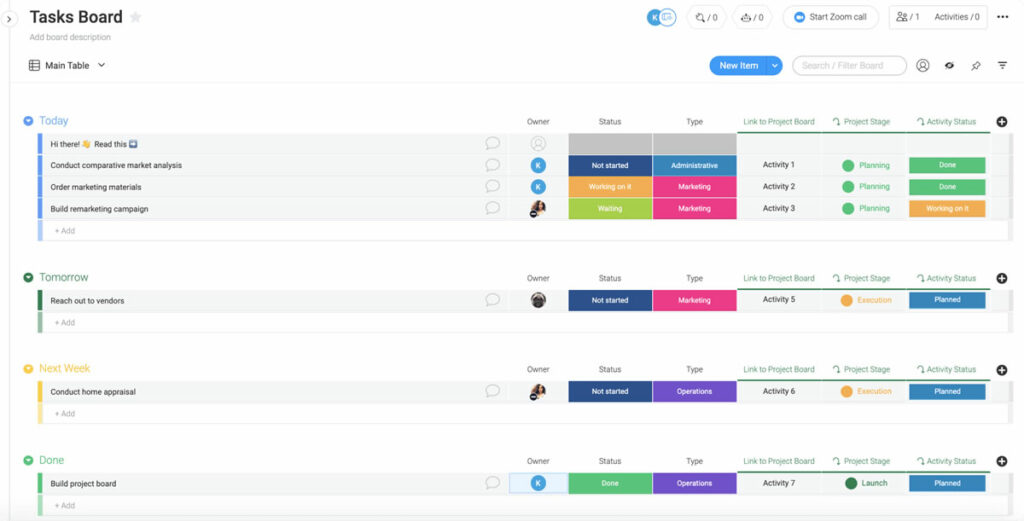Click the Start Zoom call button
Image resolution: width=1024 pixels, height=521 pixels.
830,17
